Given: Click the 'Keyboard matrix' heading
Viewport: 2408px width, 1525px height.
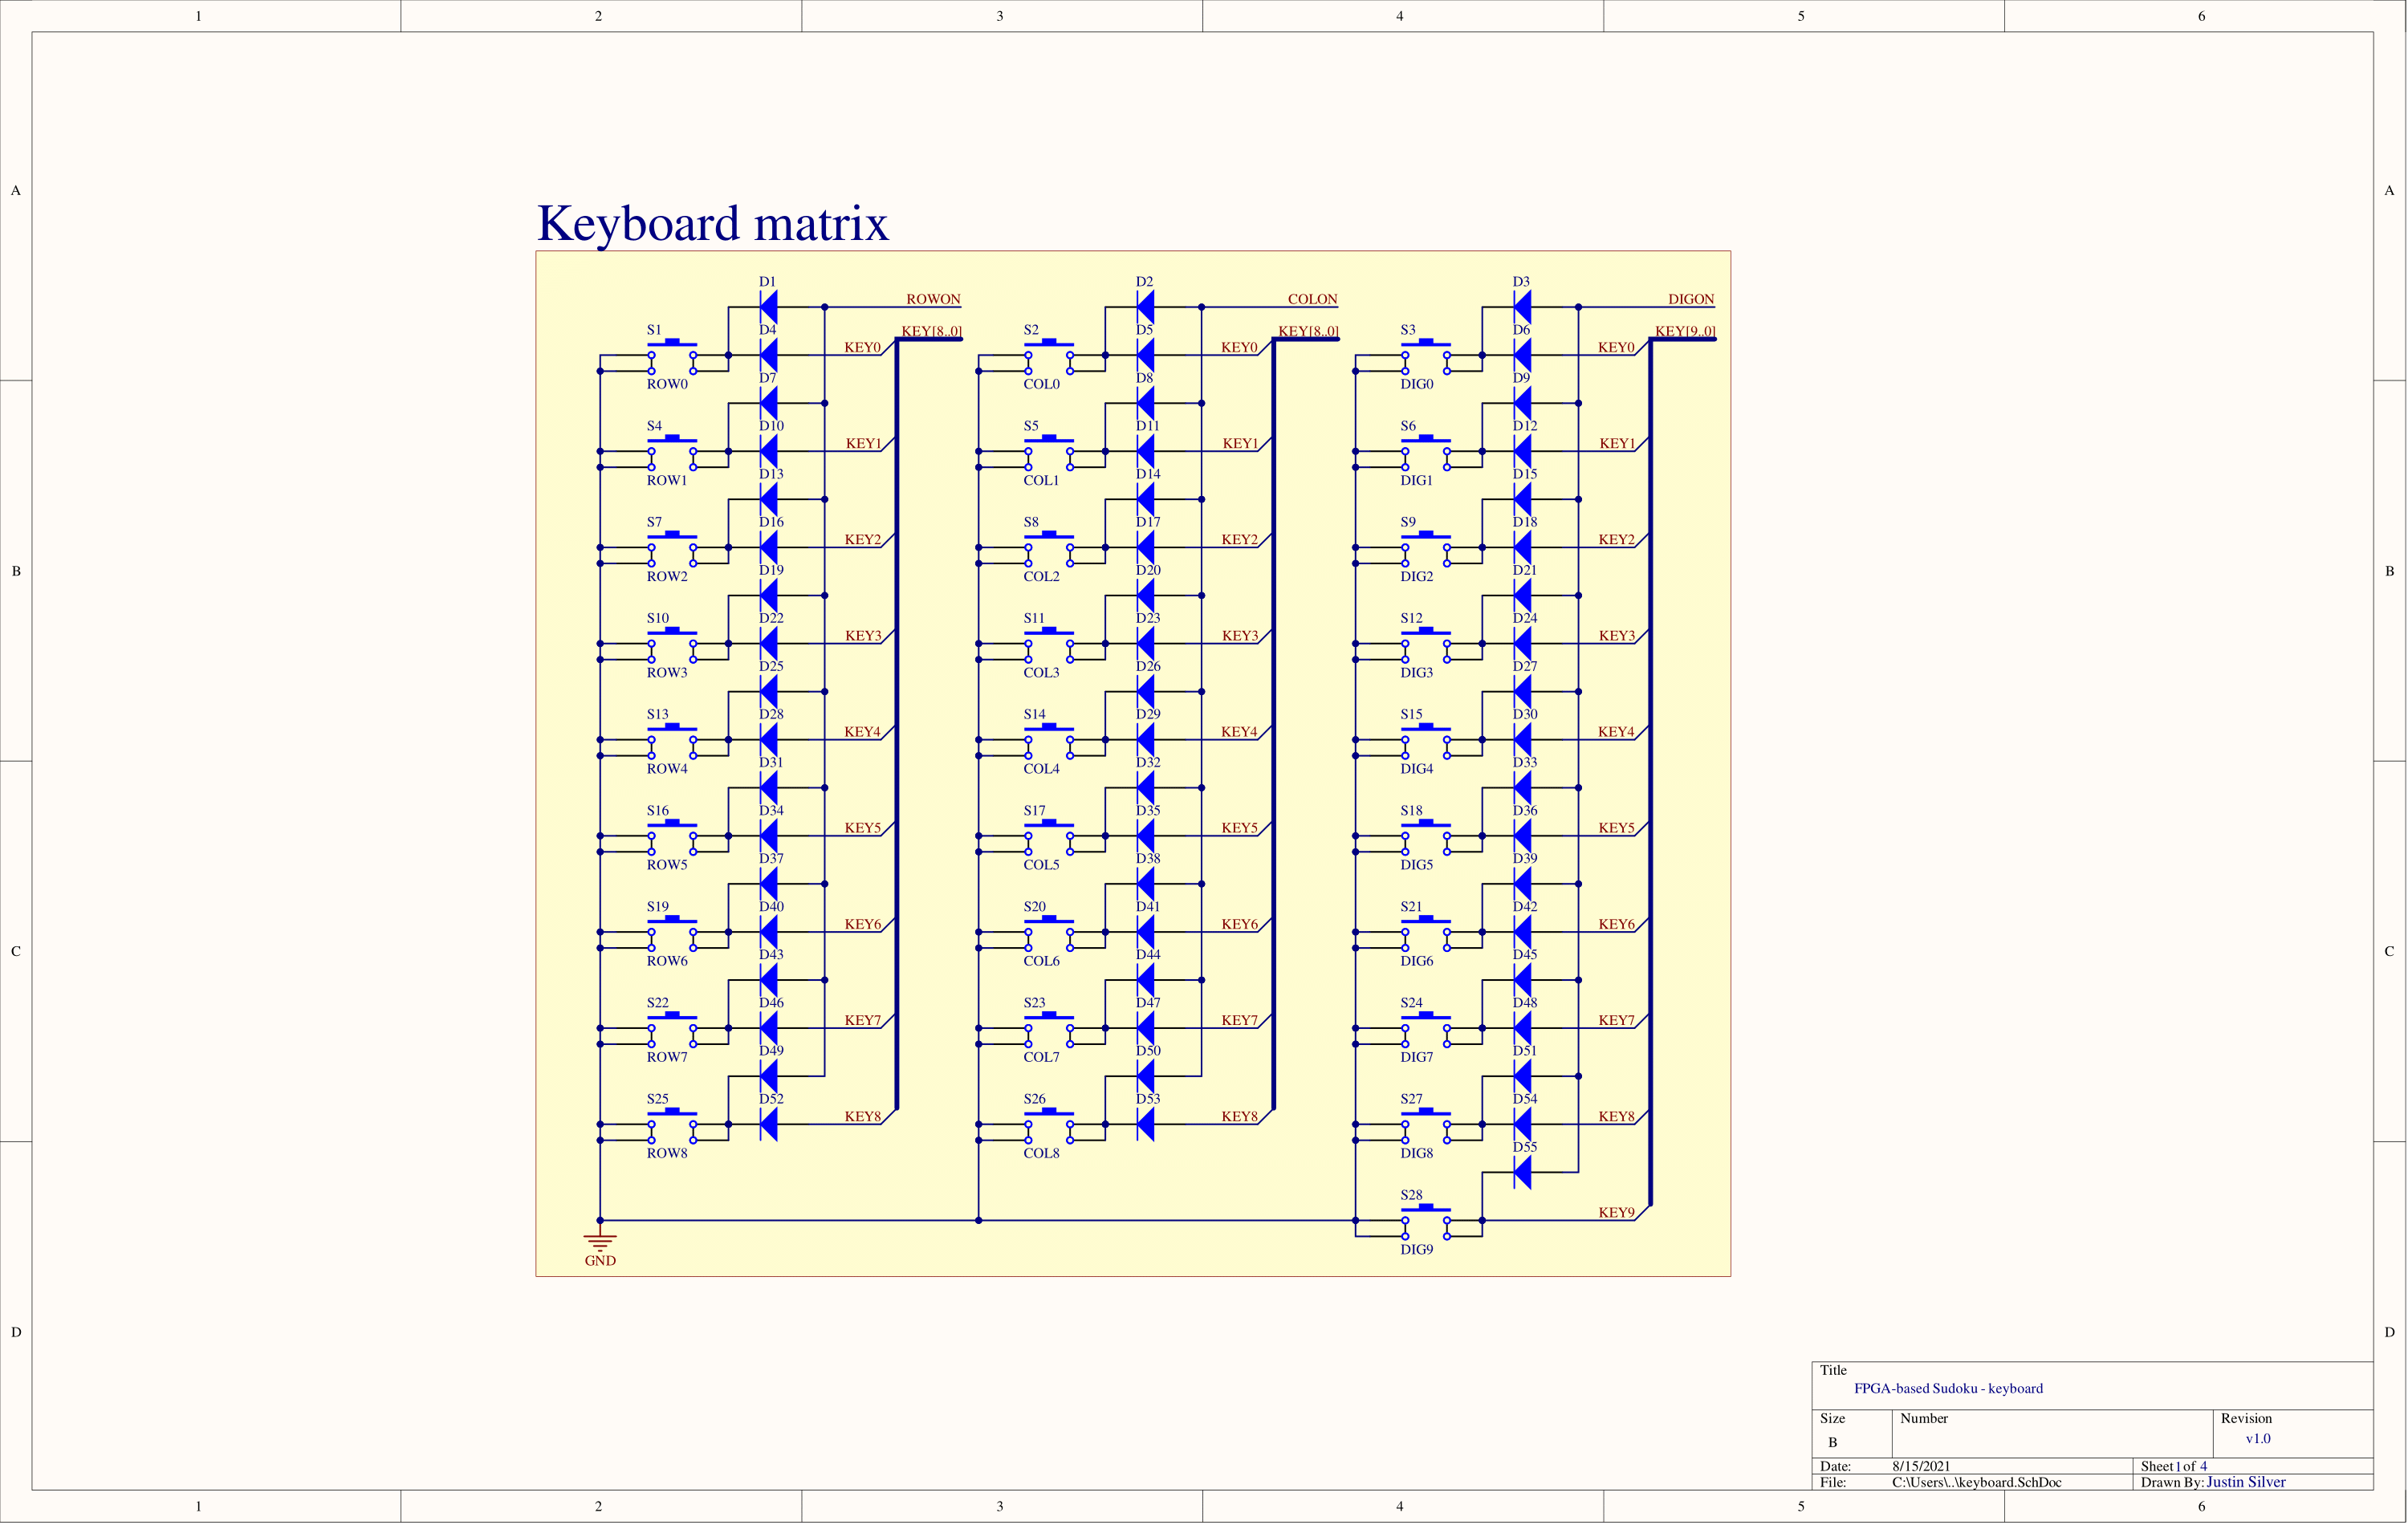Looking at the screenshot, I should coord(713,224).
